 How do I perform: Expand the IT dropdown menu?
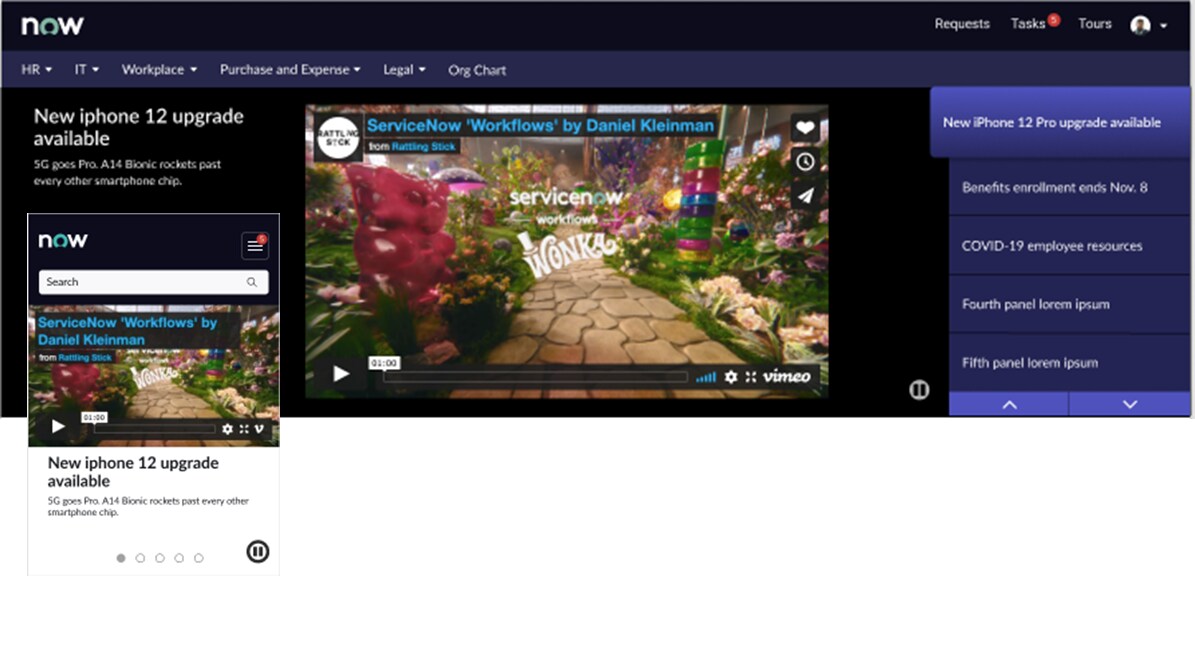point(87,69)
